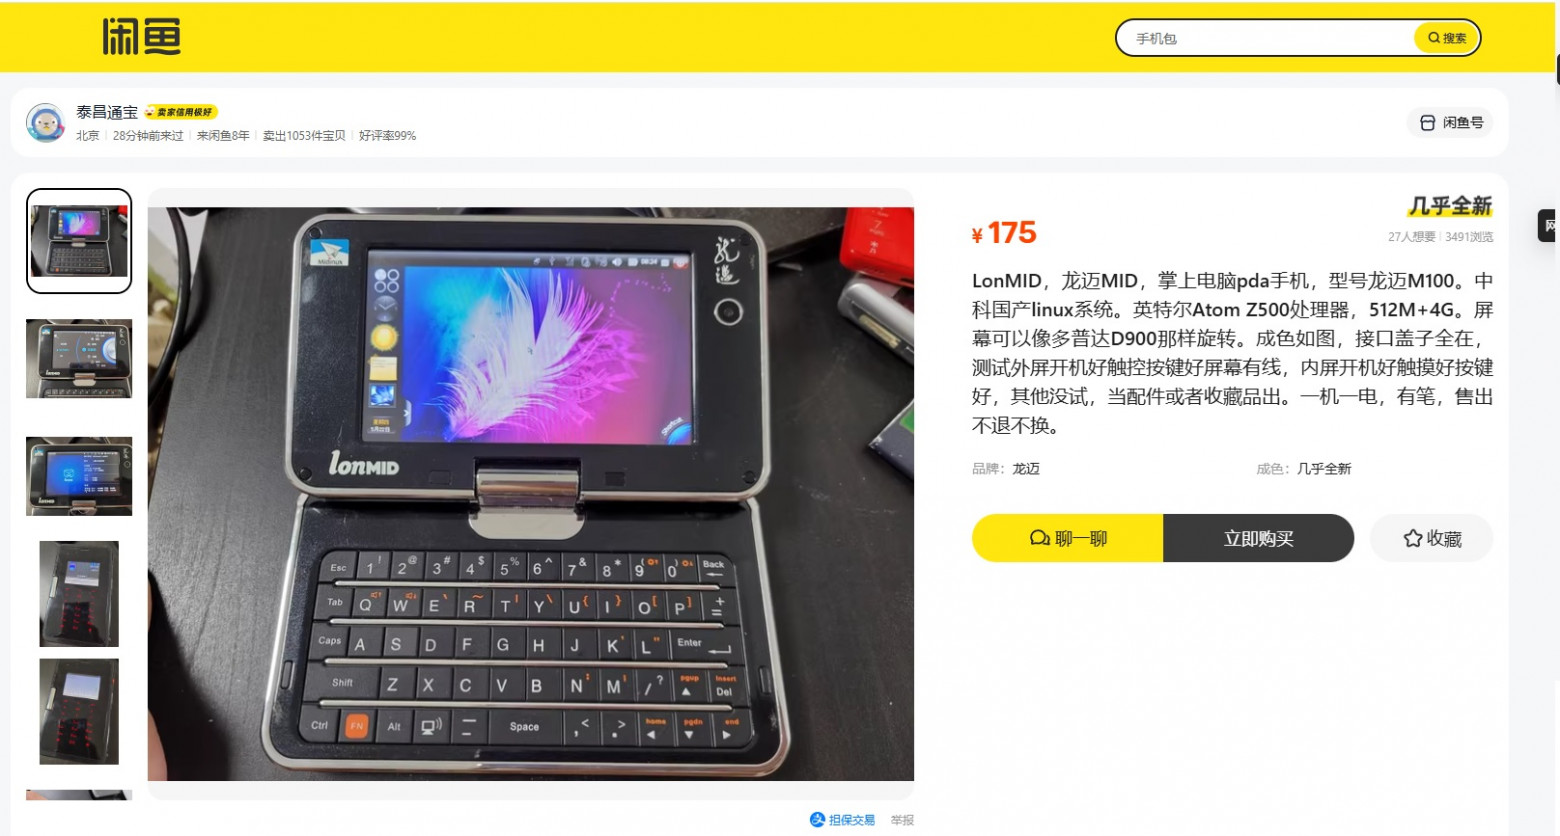Click the Xianyu logo in header
The image size is (1560, 836).
pos(141,37)
